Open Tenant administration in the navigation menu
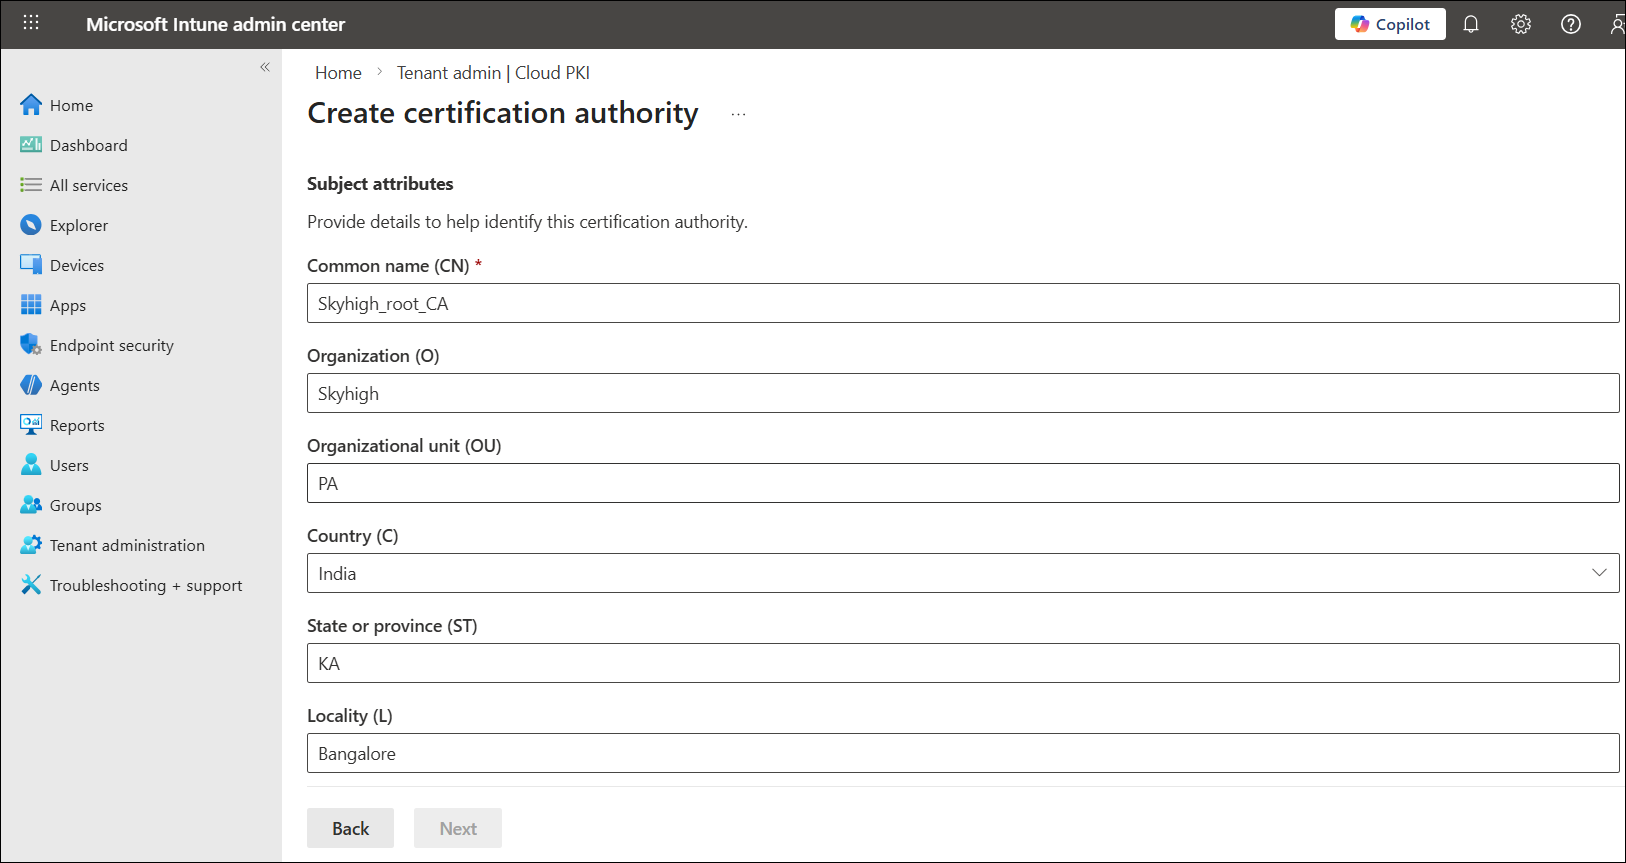This screenshot has width=1626, height=863. pyautogui.click(x=127, y=545)
